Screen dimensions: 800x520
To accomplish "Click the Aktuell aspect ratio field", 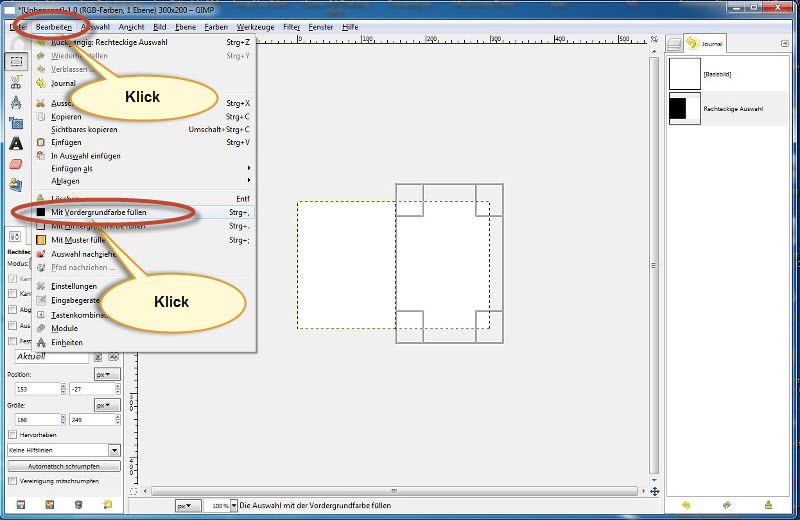I will pos(50,357).
